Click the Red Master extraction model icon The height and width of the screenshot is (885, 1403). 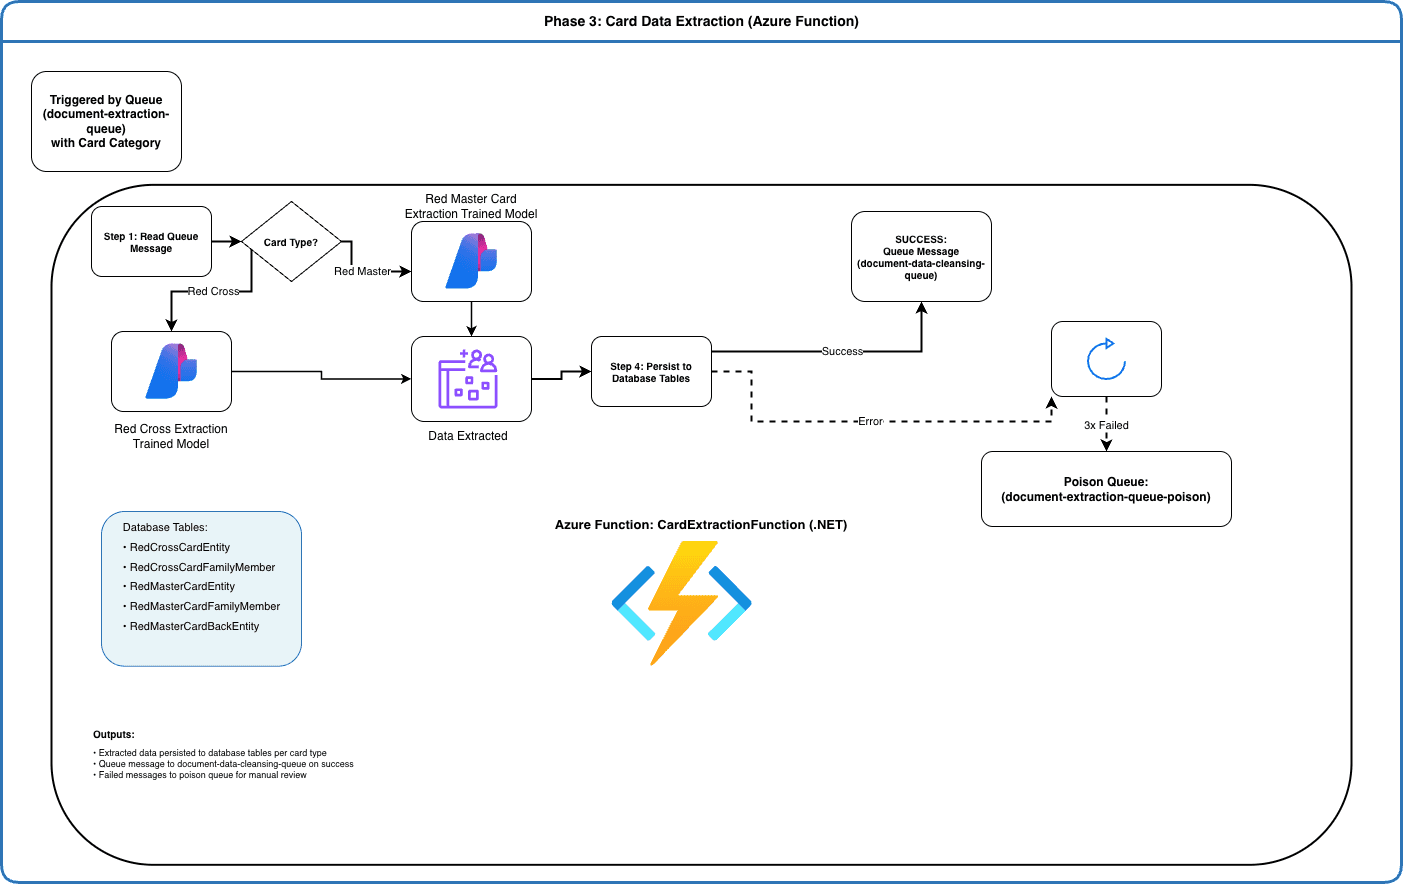(x=471, y=261)
